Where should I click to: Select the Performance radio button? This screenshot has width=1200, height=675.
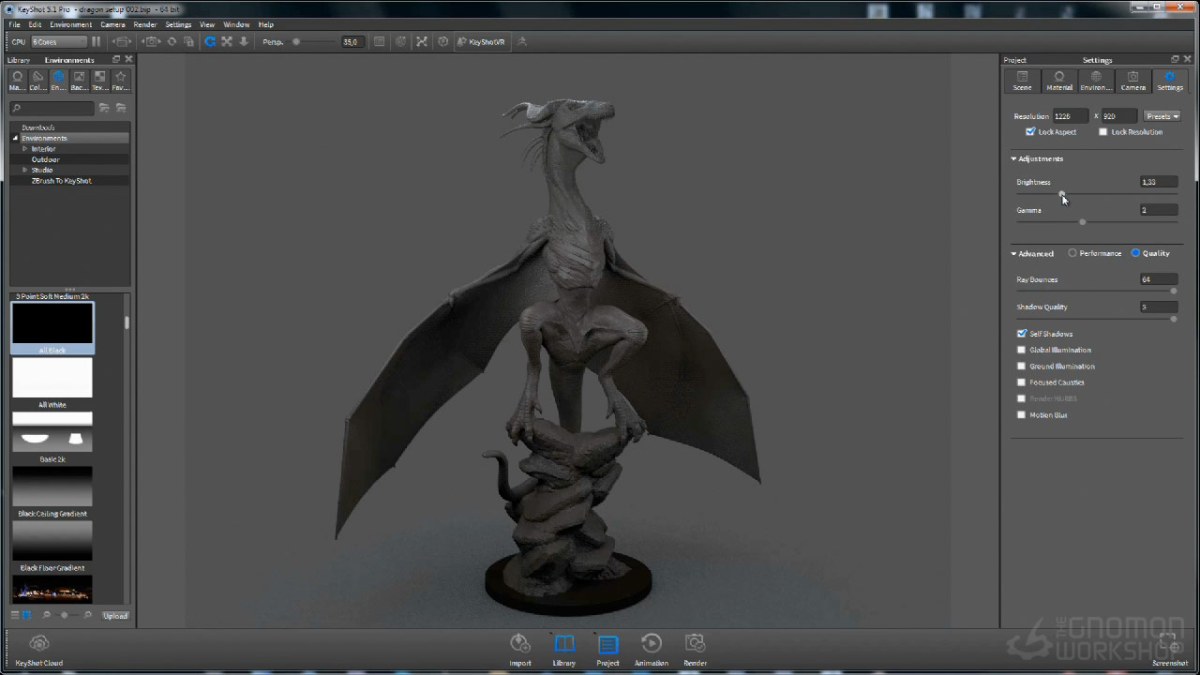(x=1073, y=254)
